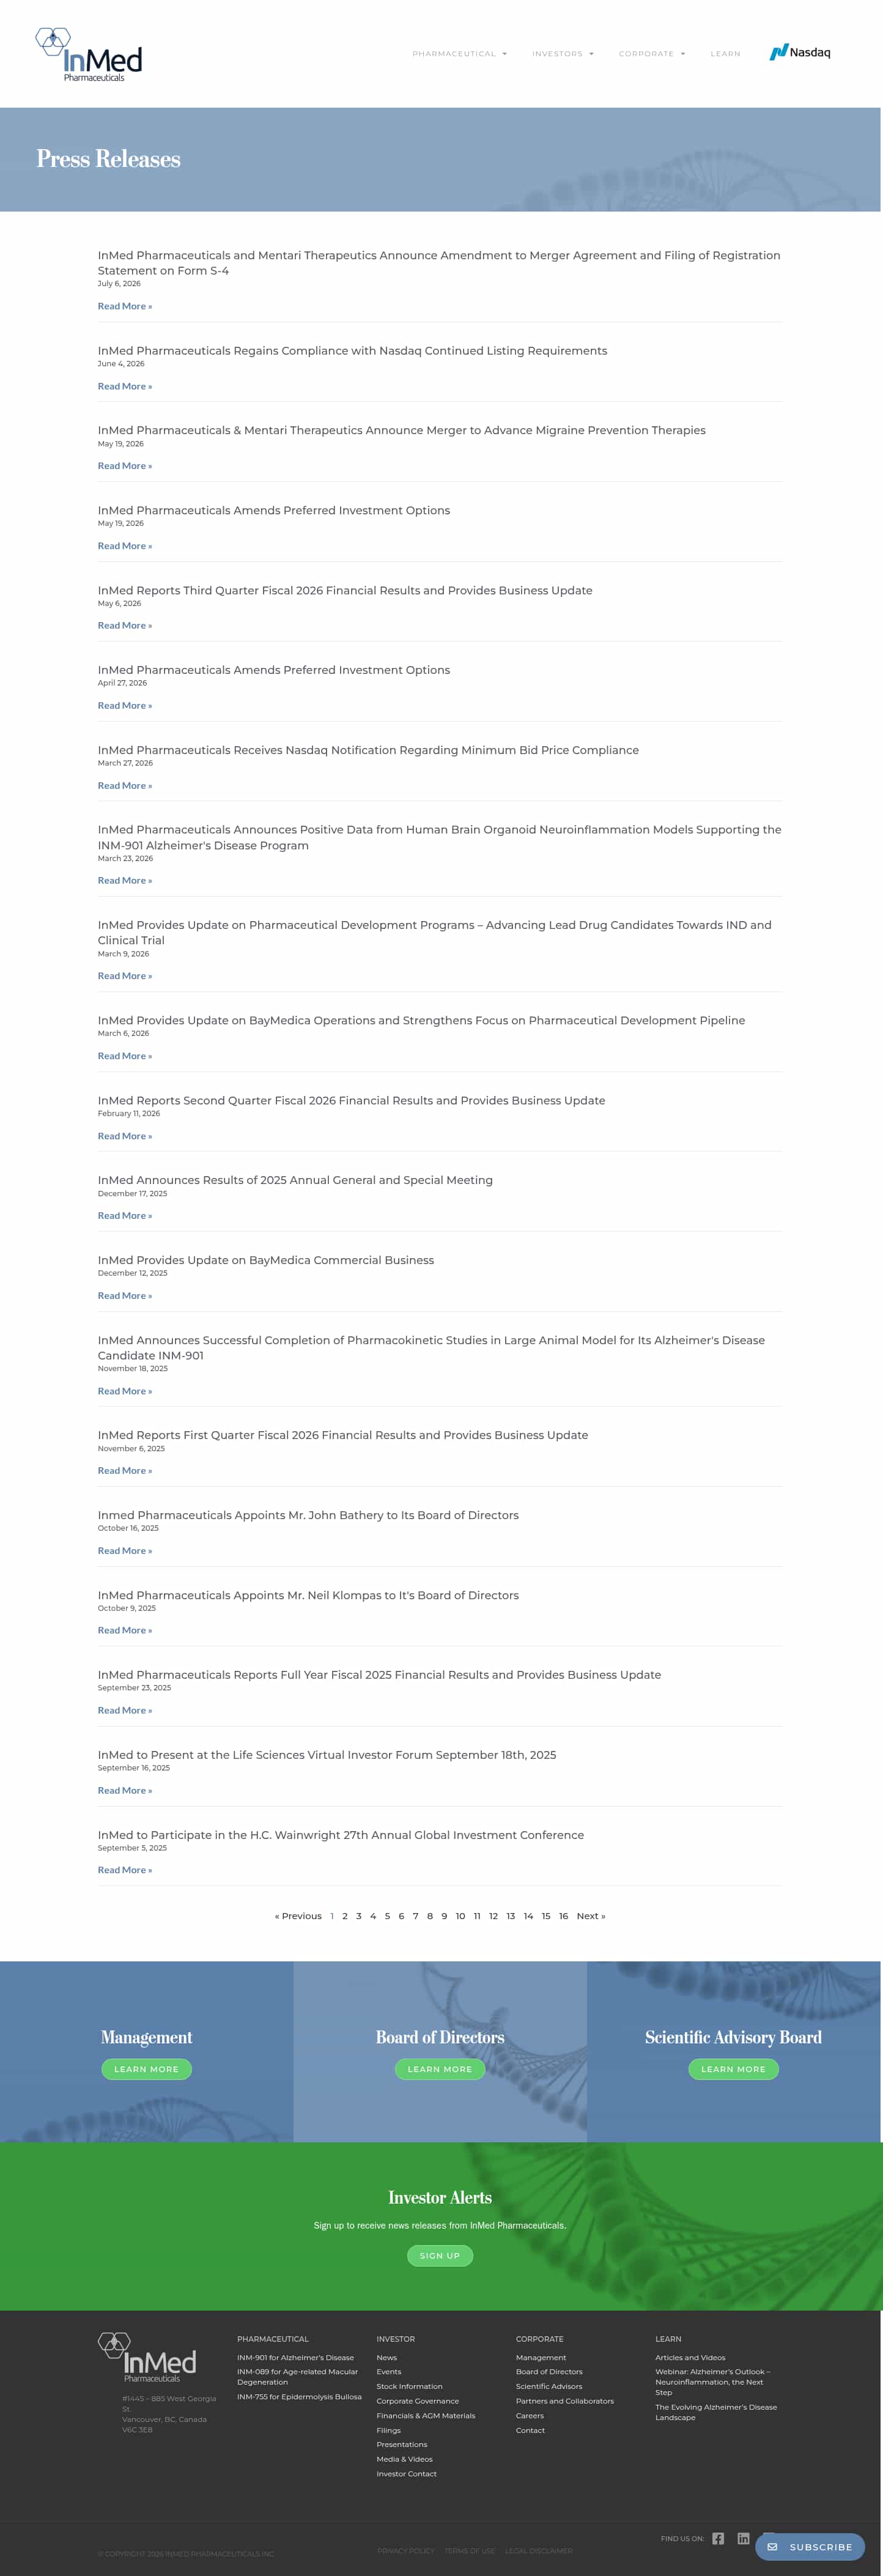The image size is (883, 2576).
Task: Go to pagination page 2
Action: click(345, 1916)
